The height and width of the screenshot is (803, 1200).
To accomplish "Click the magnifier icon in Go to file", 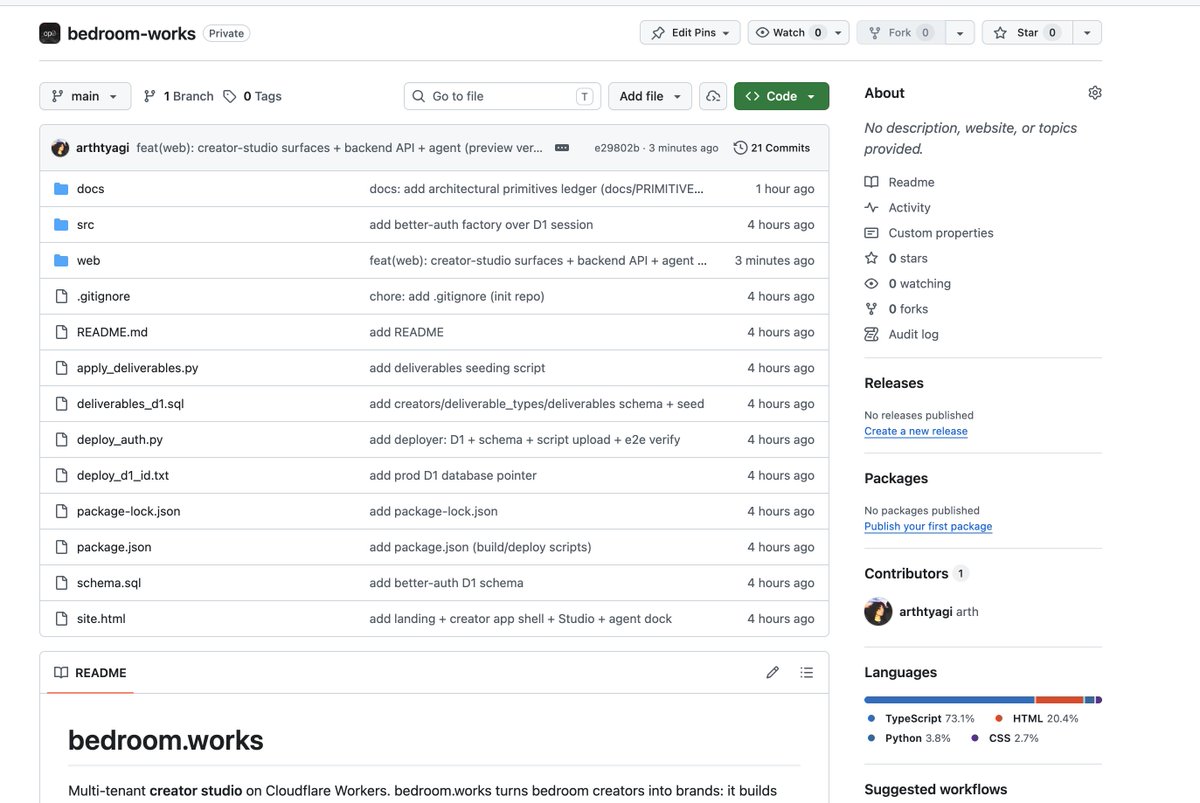I will tap(419, 96).
